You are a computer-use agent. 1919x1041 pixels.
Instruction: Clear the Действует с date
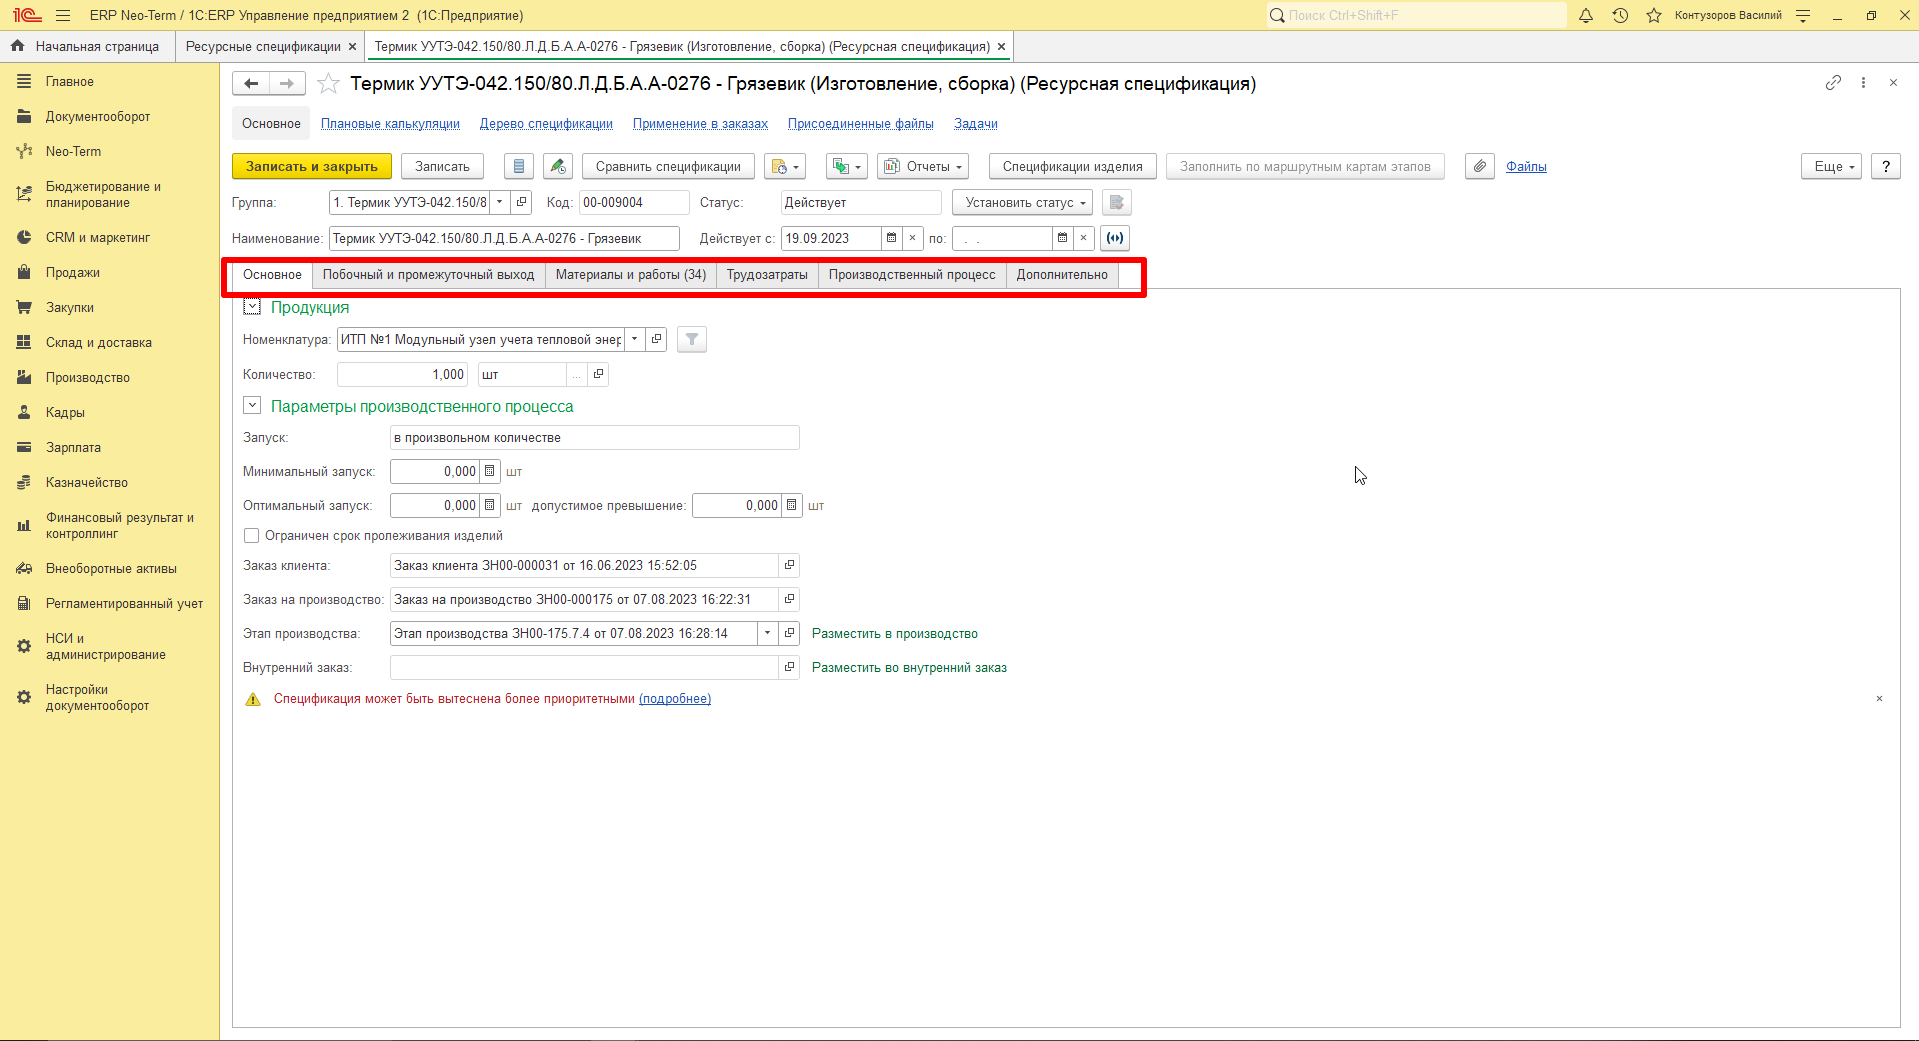[912, 238]
